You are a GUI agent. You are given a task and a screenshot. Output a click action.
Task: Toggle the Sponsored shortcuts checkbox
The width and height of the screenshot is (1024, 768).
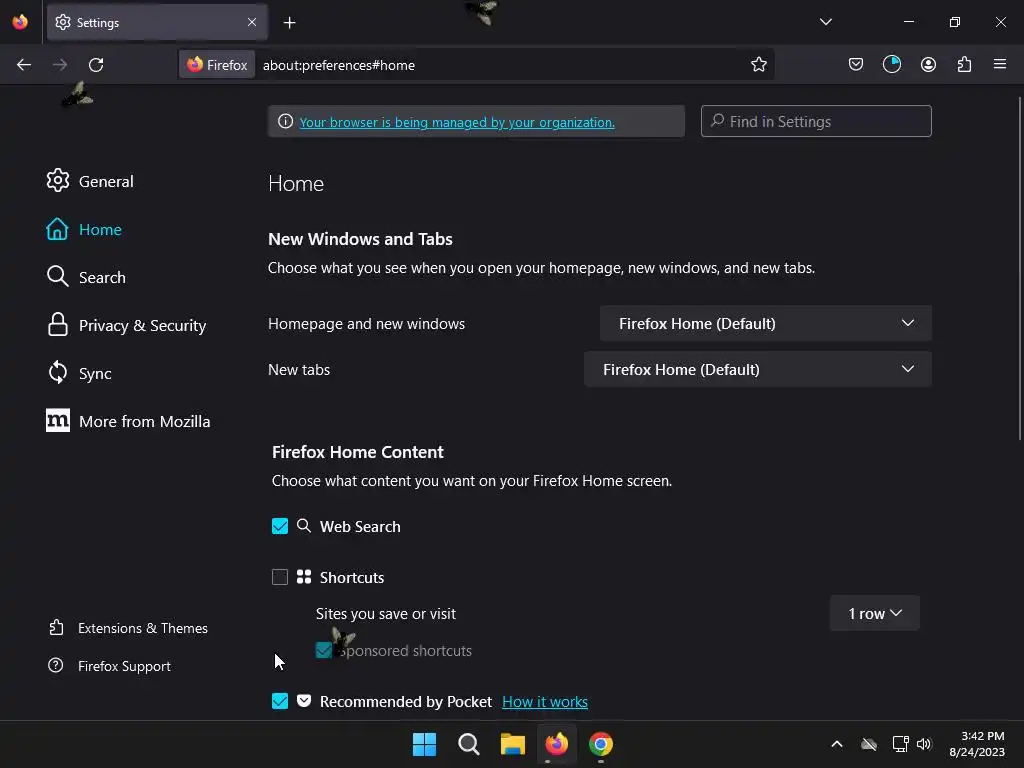tap(323, 650)
